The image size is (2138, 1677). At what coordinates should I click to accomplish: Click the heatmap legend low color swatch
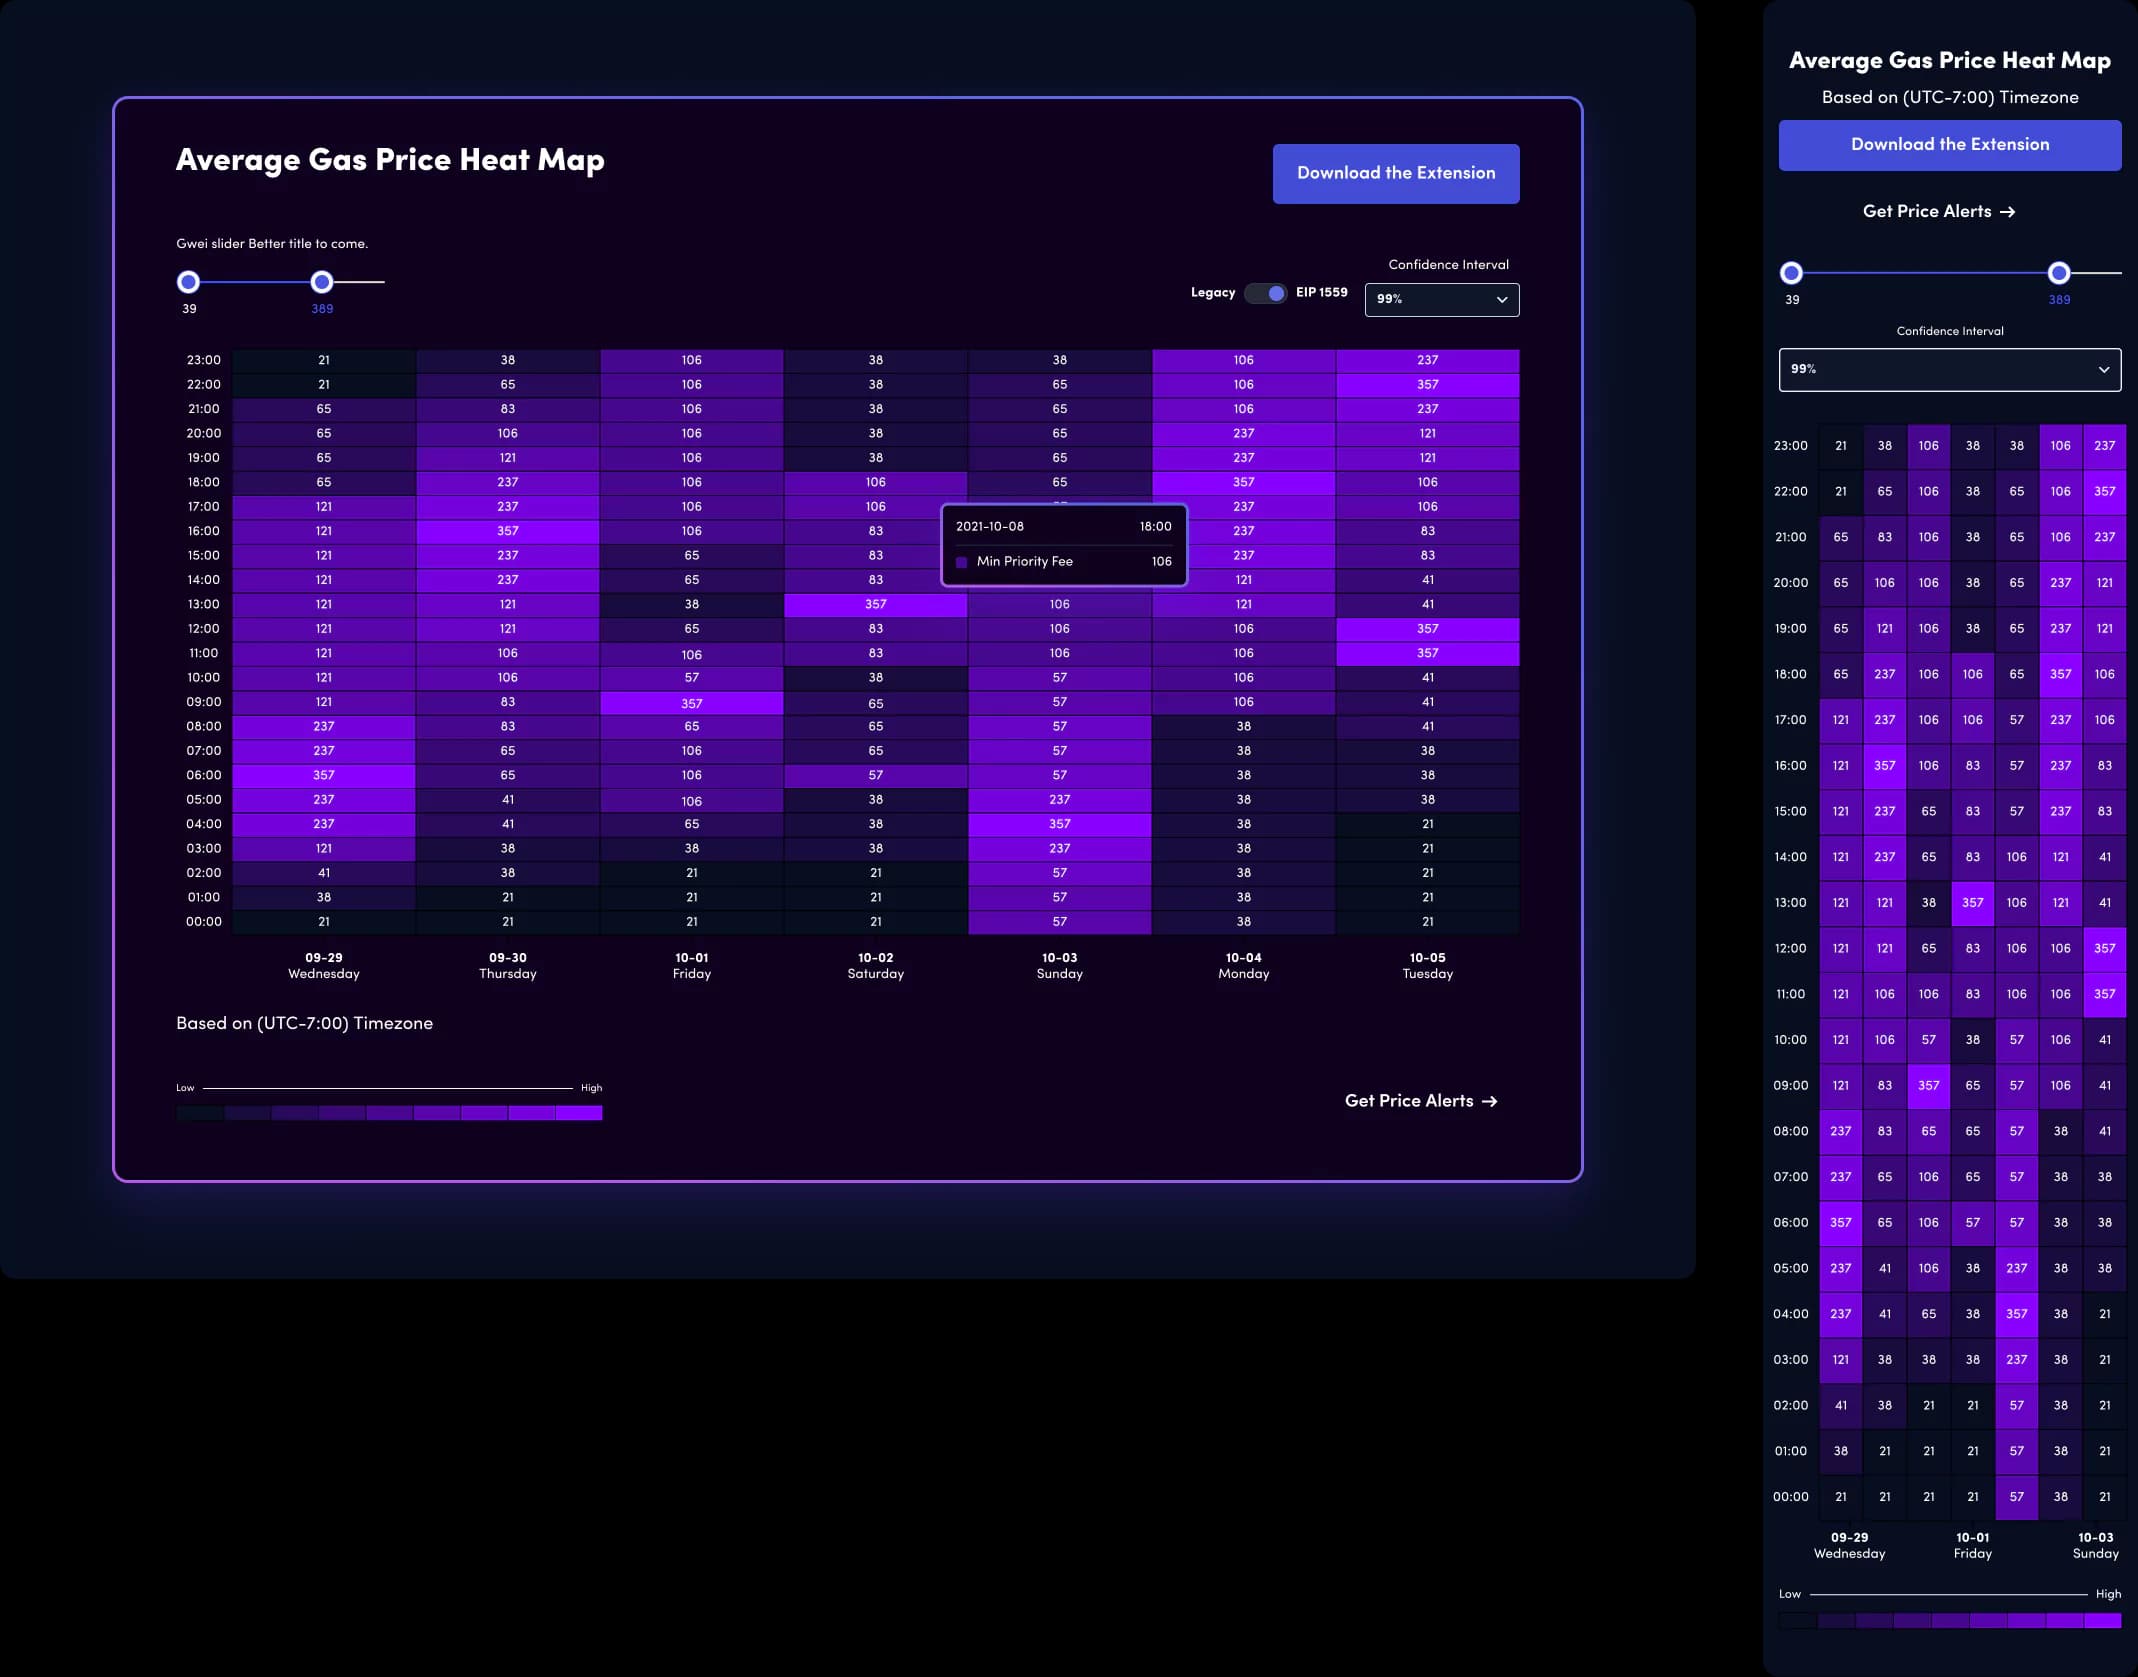click(198, 1113)
